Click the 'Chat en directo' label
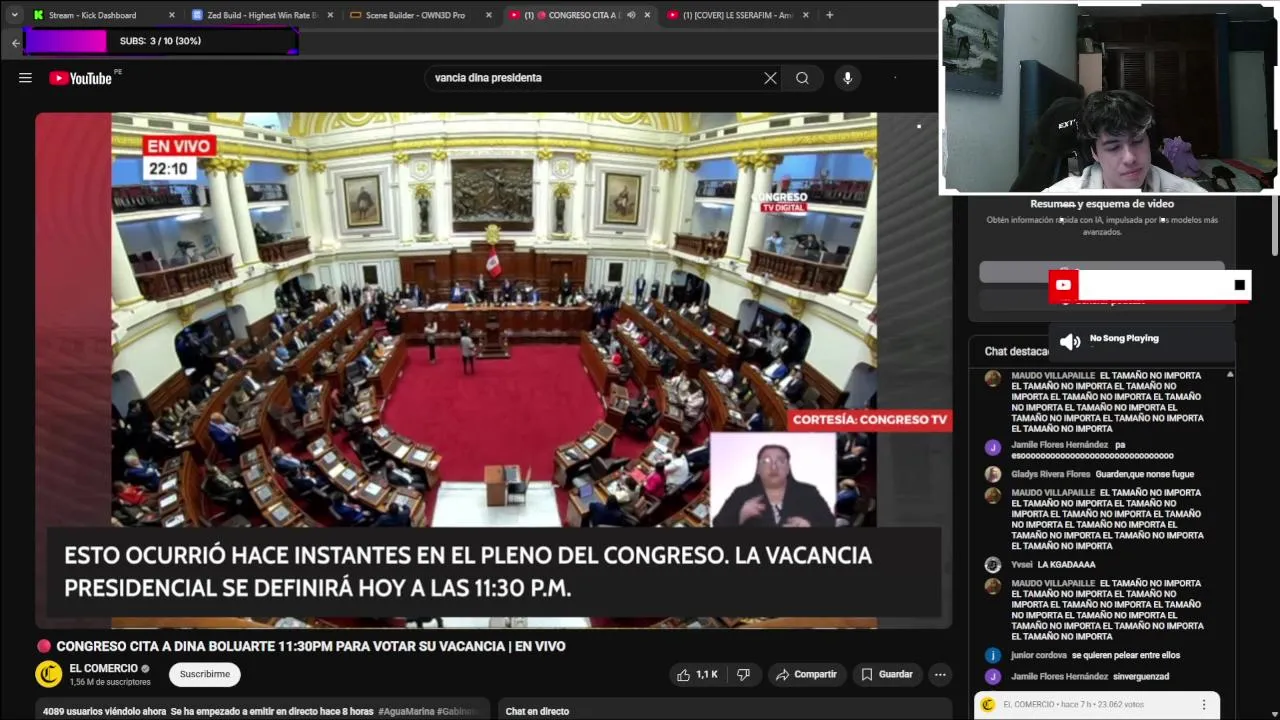Viewport: 1280px width, 720px height. (x=537, y=712)
